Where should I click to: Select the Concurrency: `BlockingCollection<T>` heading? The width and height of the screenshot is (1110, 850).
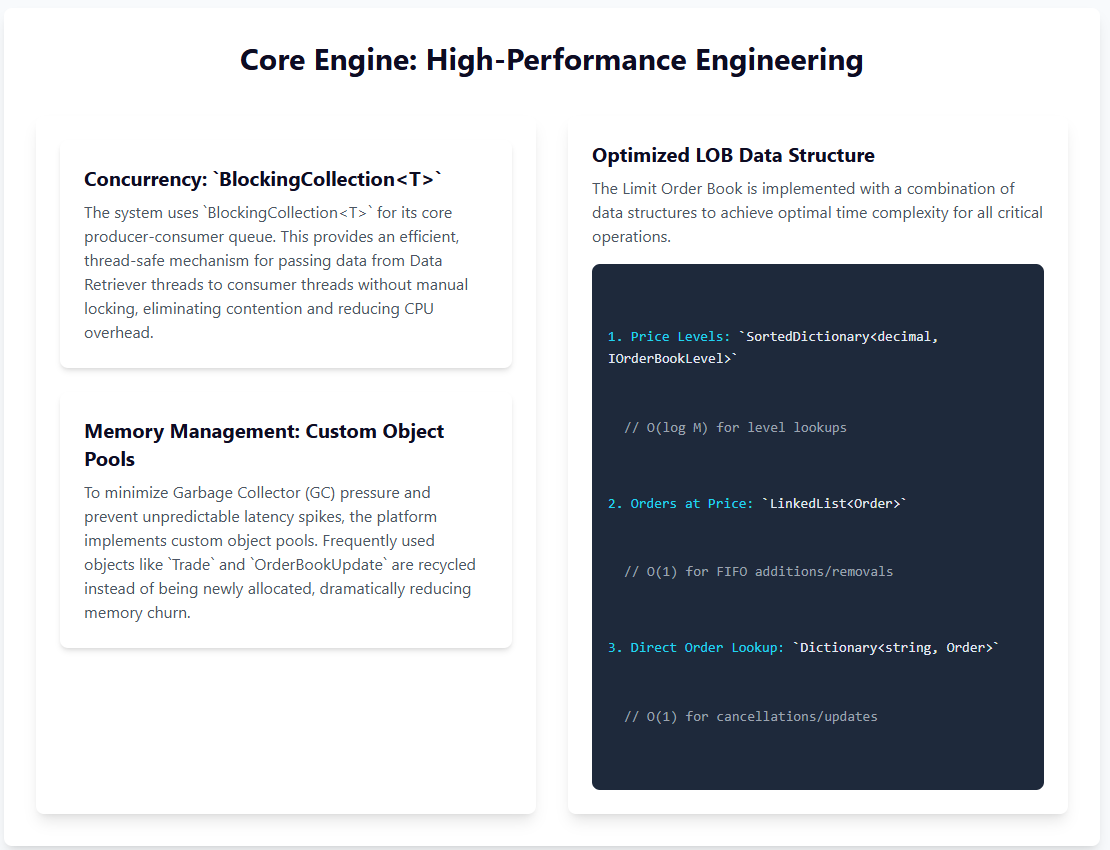263,179
